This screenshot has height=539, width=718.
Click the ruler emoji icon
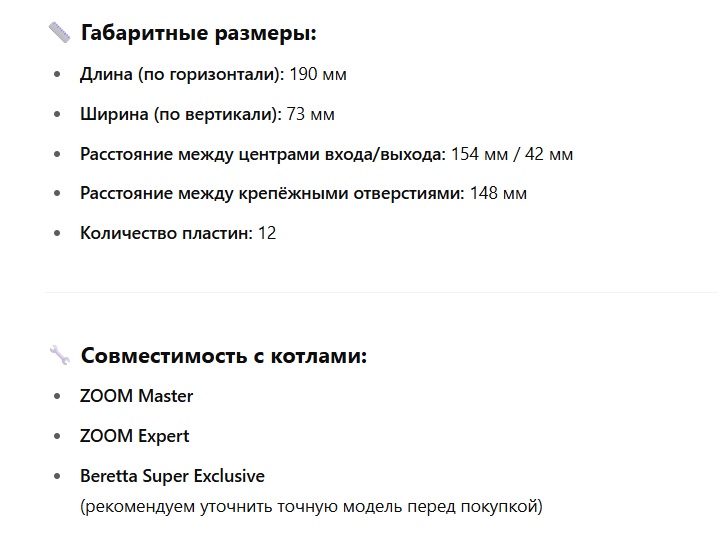[x=60, y=33]
